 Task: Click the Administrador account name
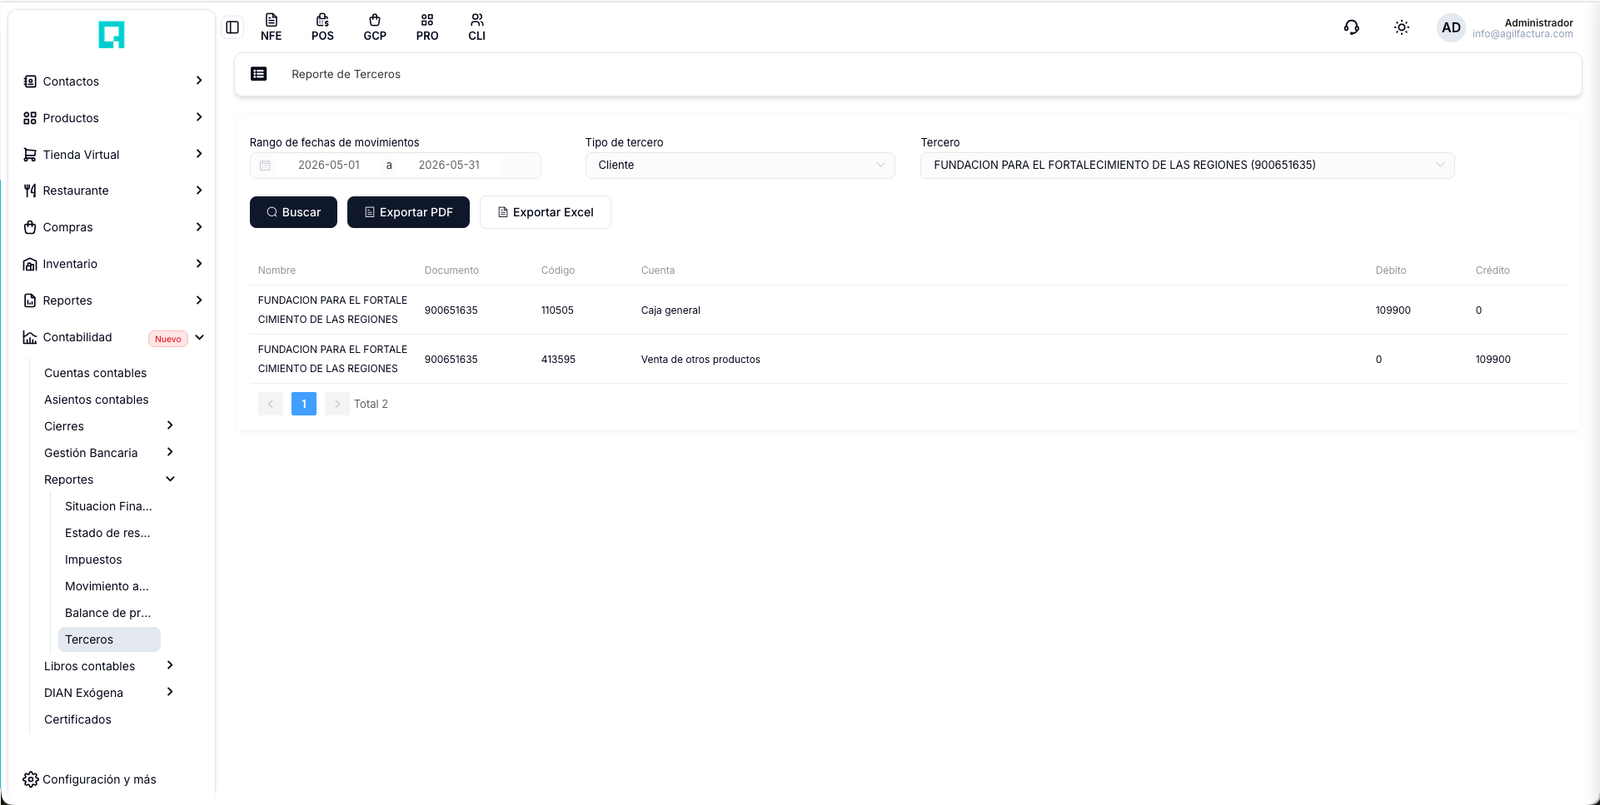pos(1538,22)
